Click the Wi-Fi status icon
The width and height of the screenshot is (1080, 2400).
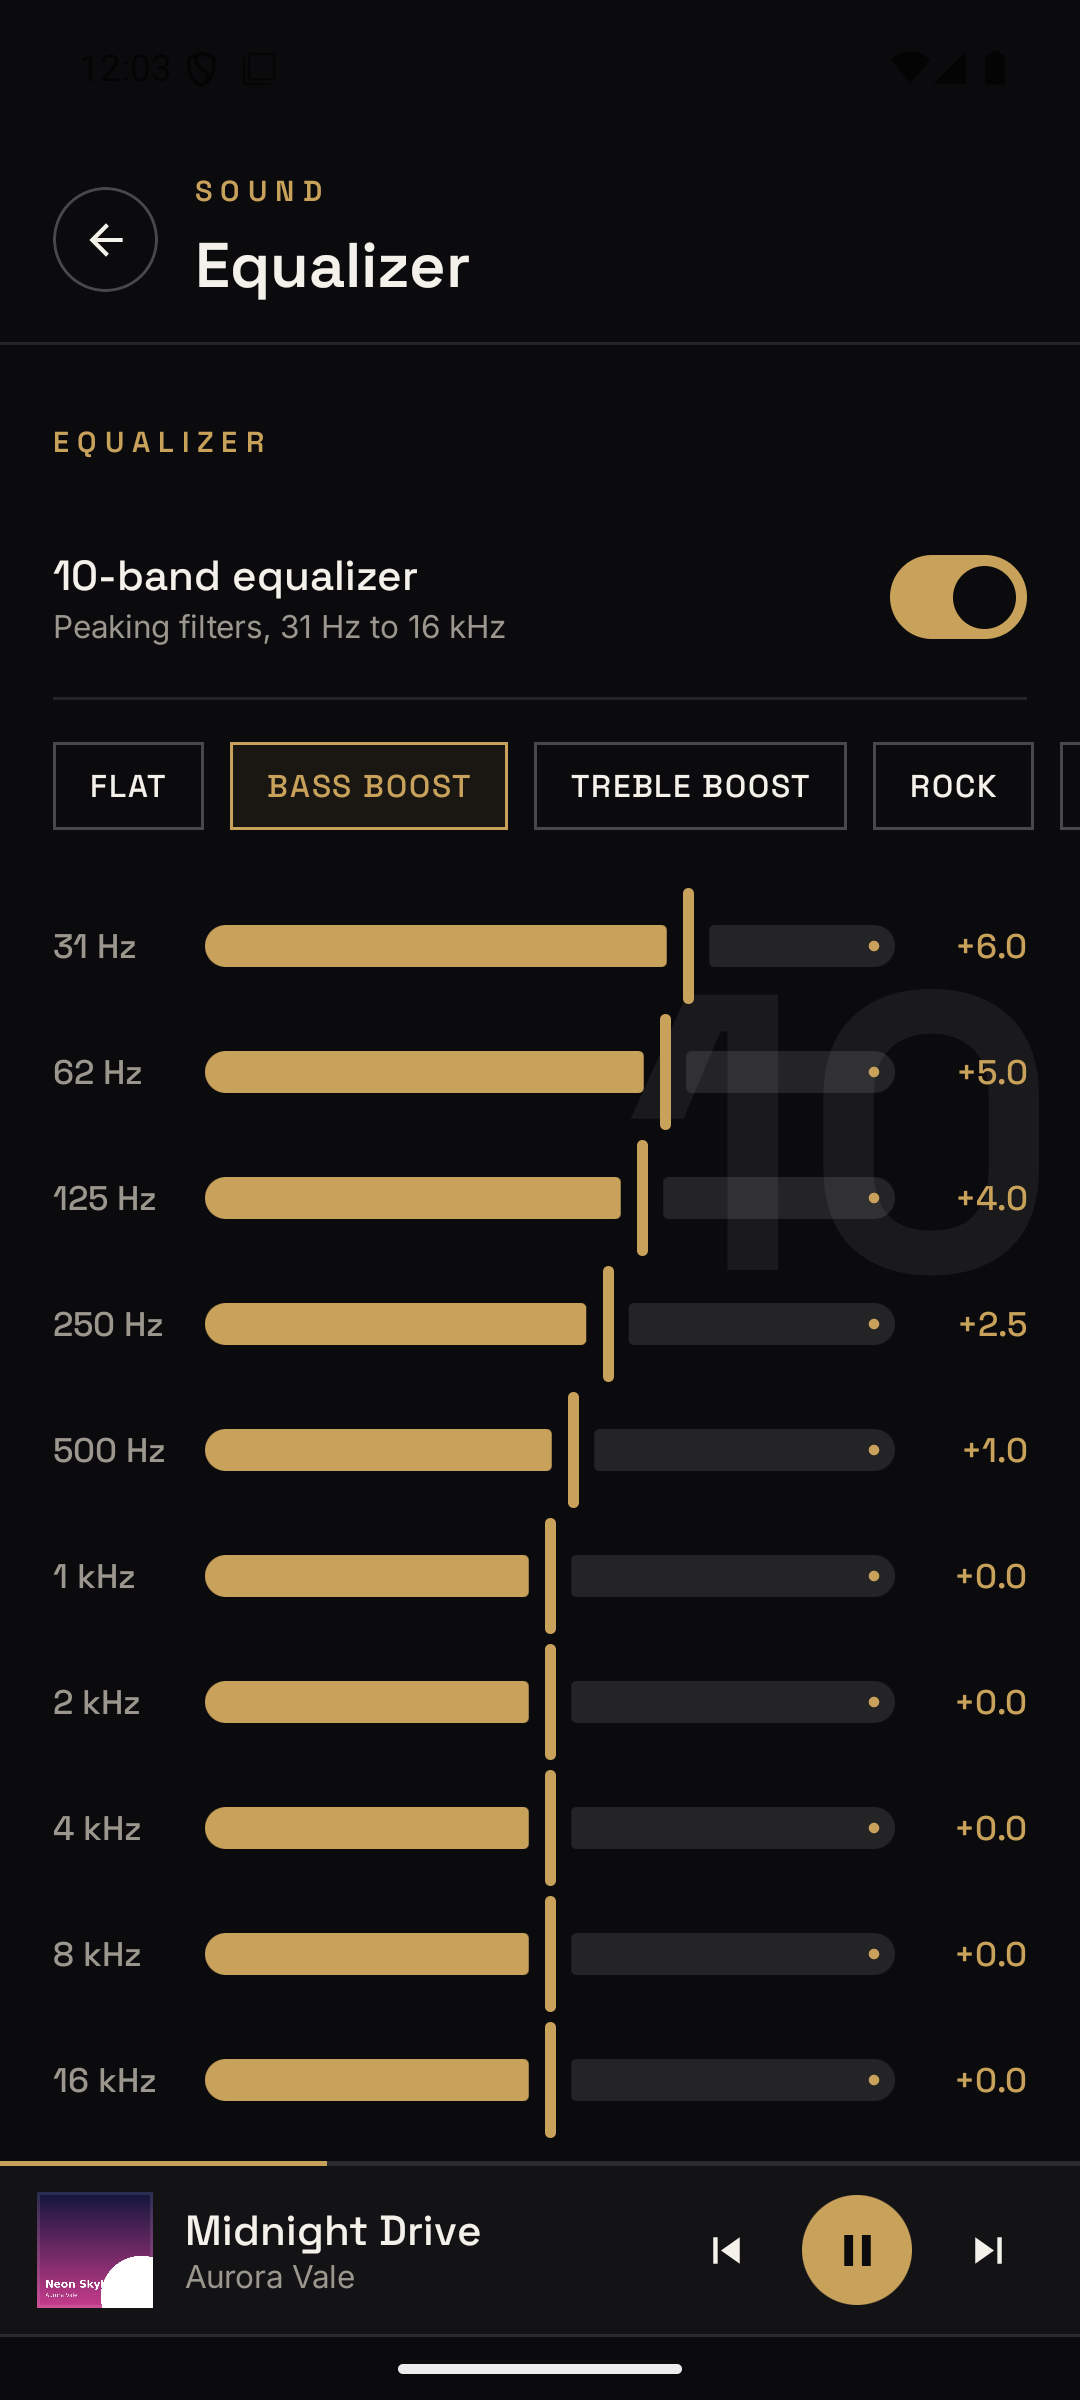click(x=910, y=67)
